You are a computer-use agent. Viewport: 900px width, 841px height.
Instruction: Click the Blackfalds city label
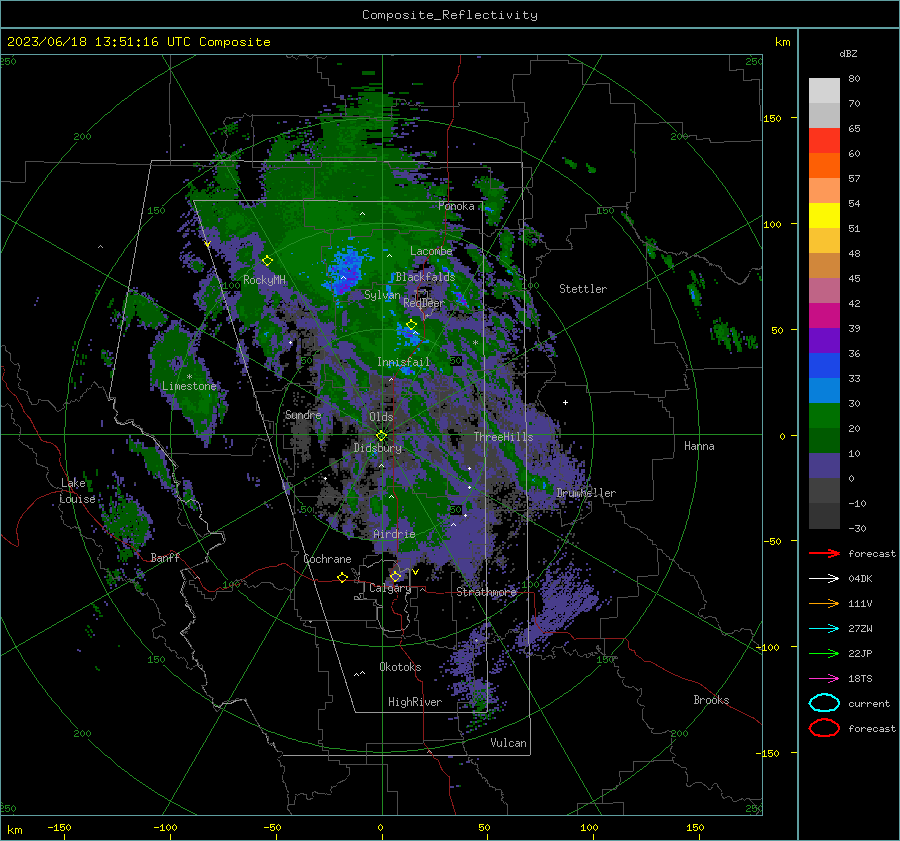click(425, 277)
